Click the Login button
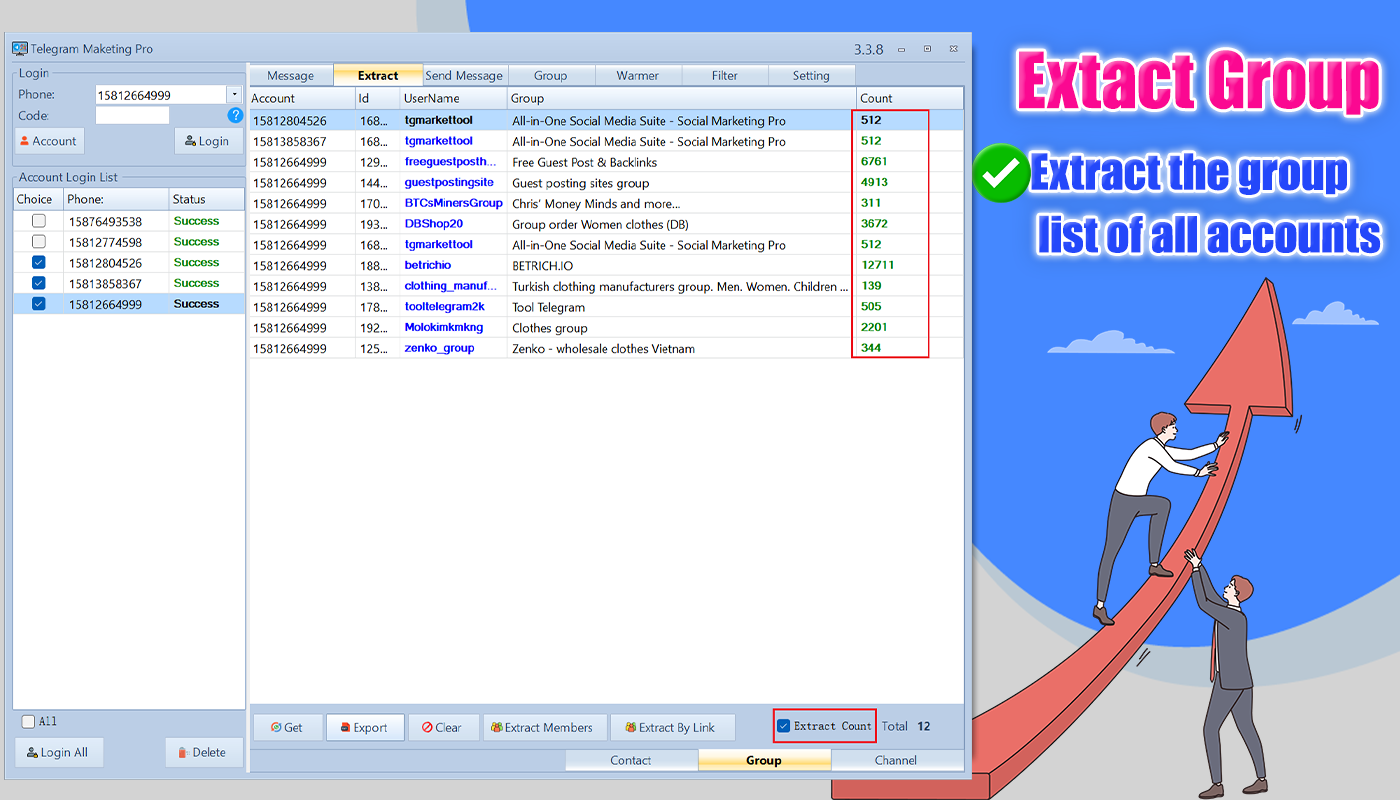Image resolution: width=1400 pixels, height=800 pixels. 208,141
